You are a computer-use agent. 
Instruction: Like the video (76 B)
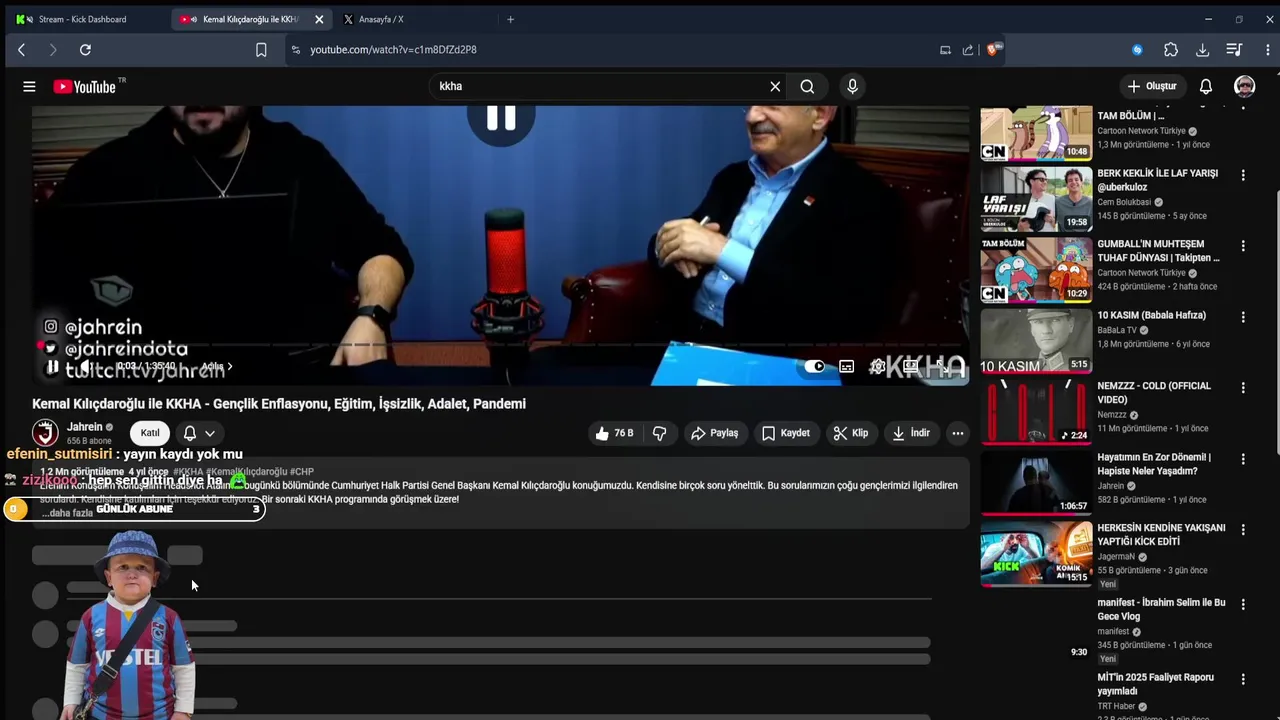point(614,433)
